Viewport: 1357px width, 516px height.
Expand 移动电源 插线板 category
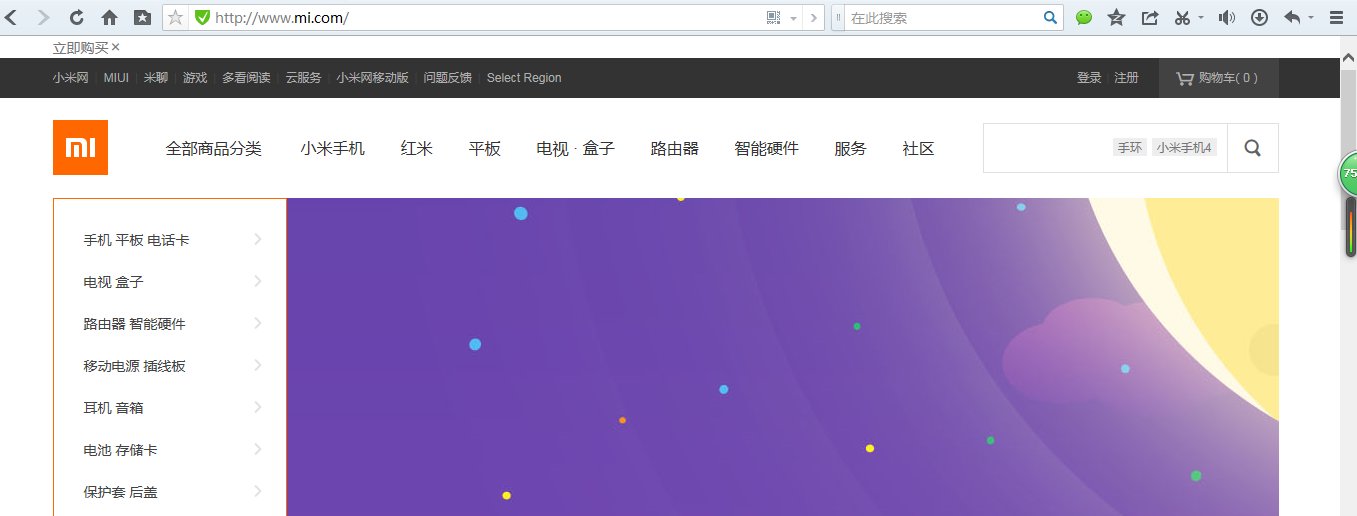pyautogui.click(x=170, y=366)
